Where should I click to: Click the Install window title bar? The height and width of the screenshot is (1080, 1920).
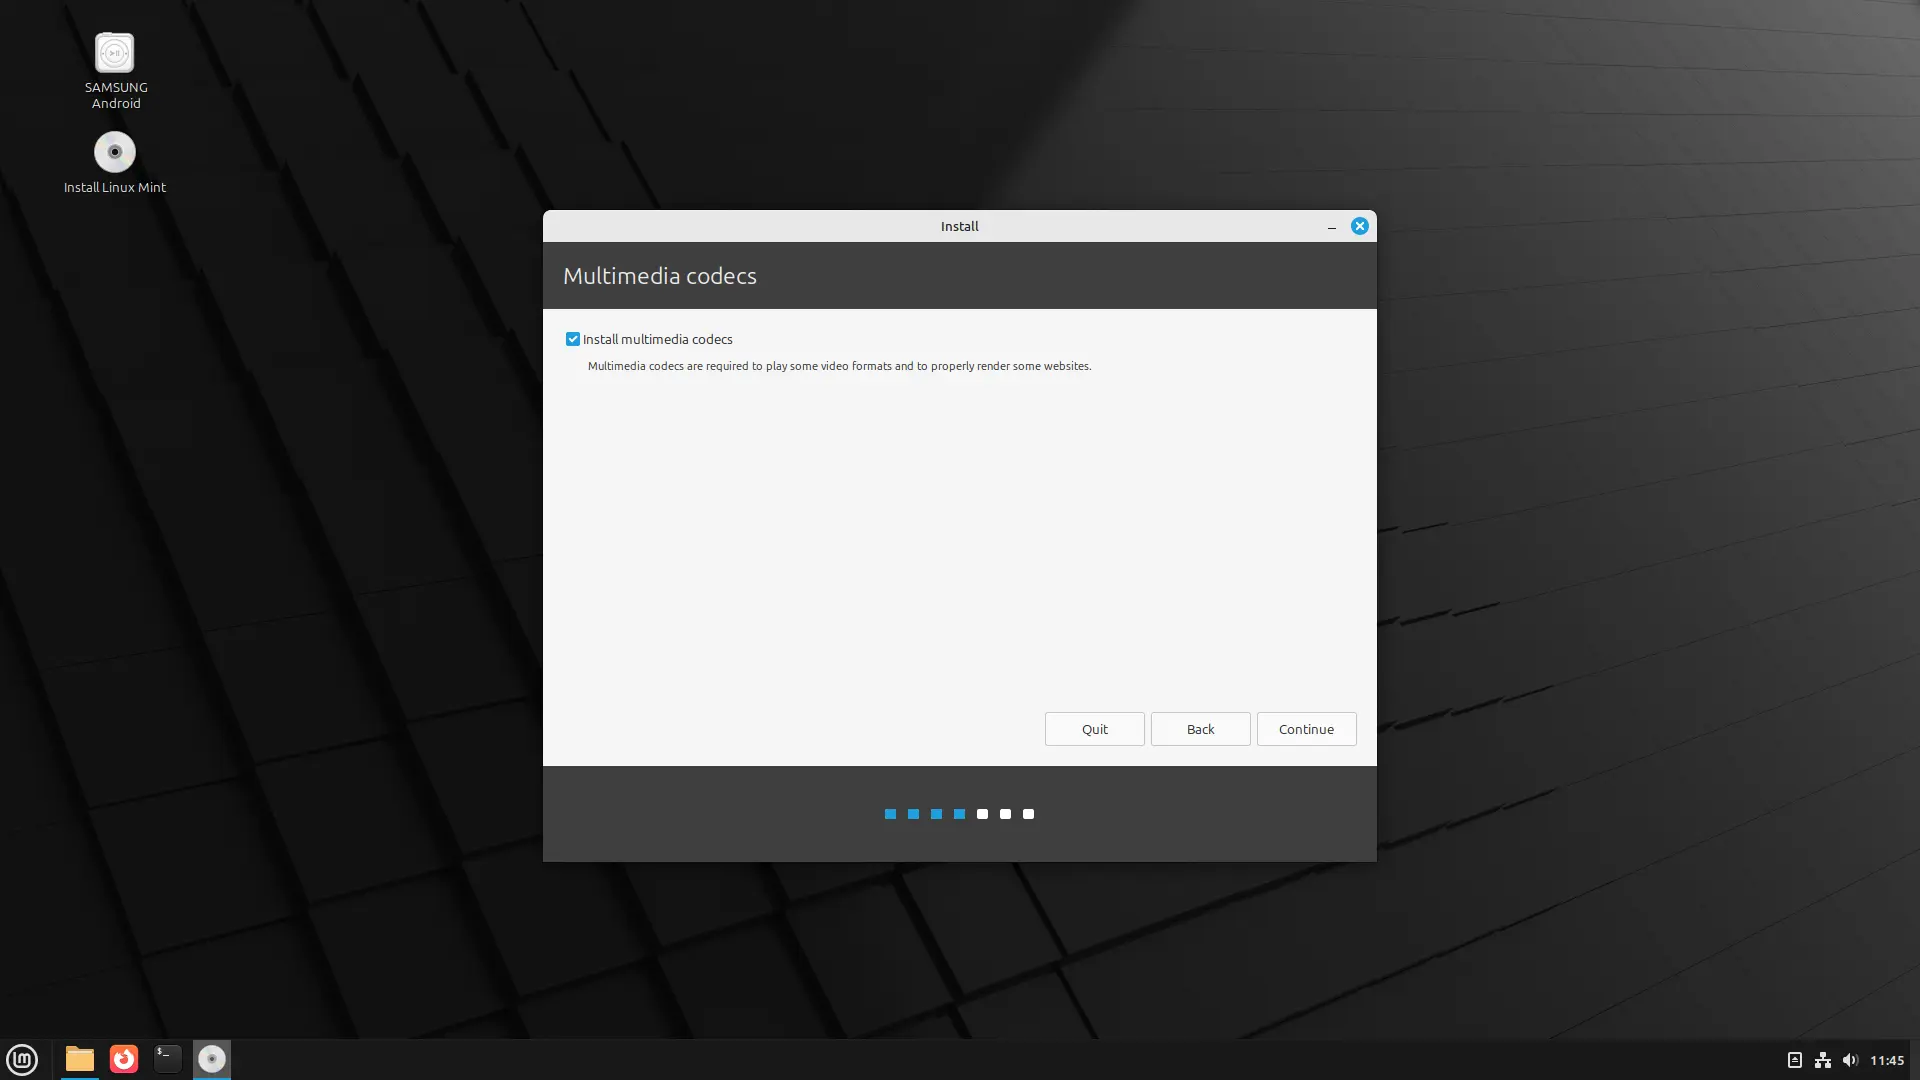tap(959, 226)
